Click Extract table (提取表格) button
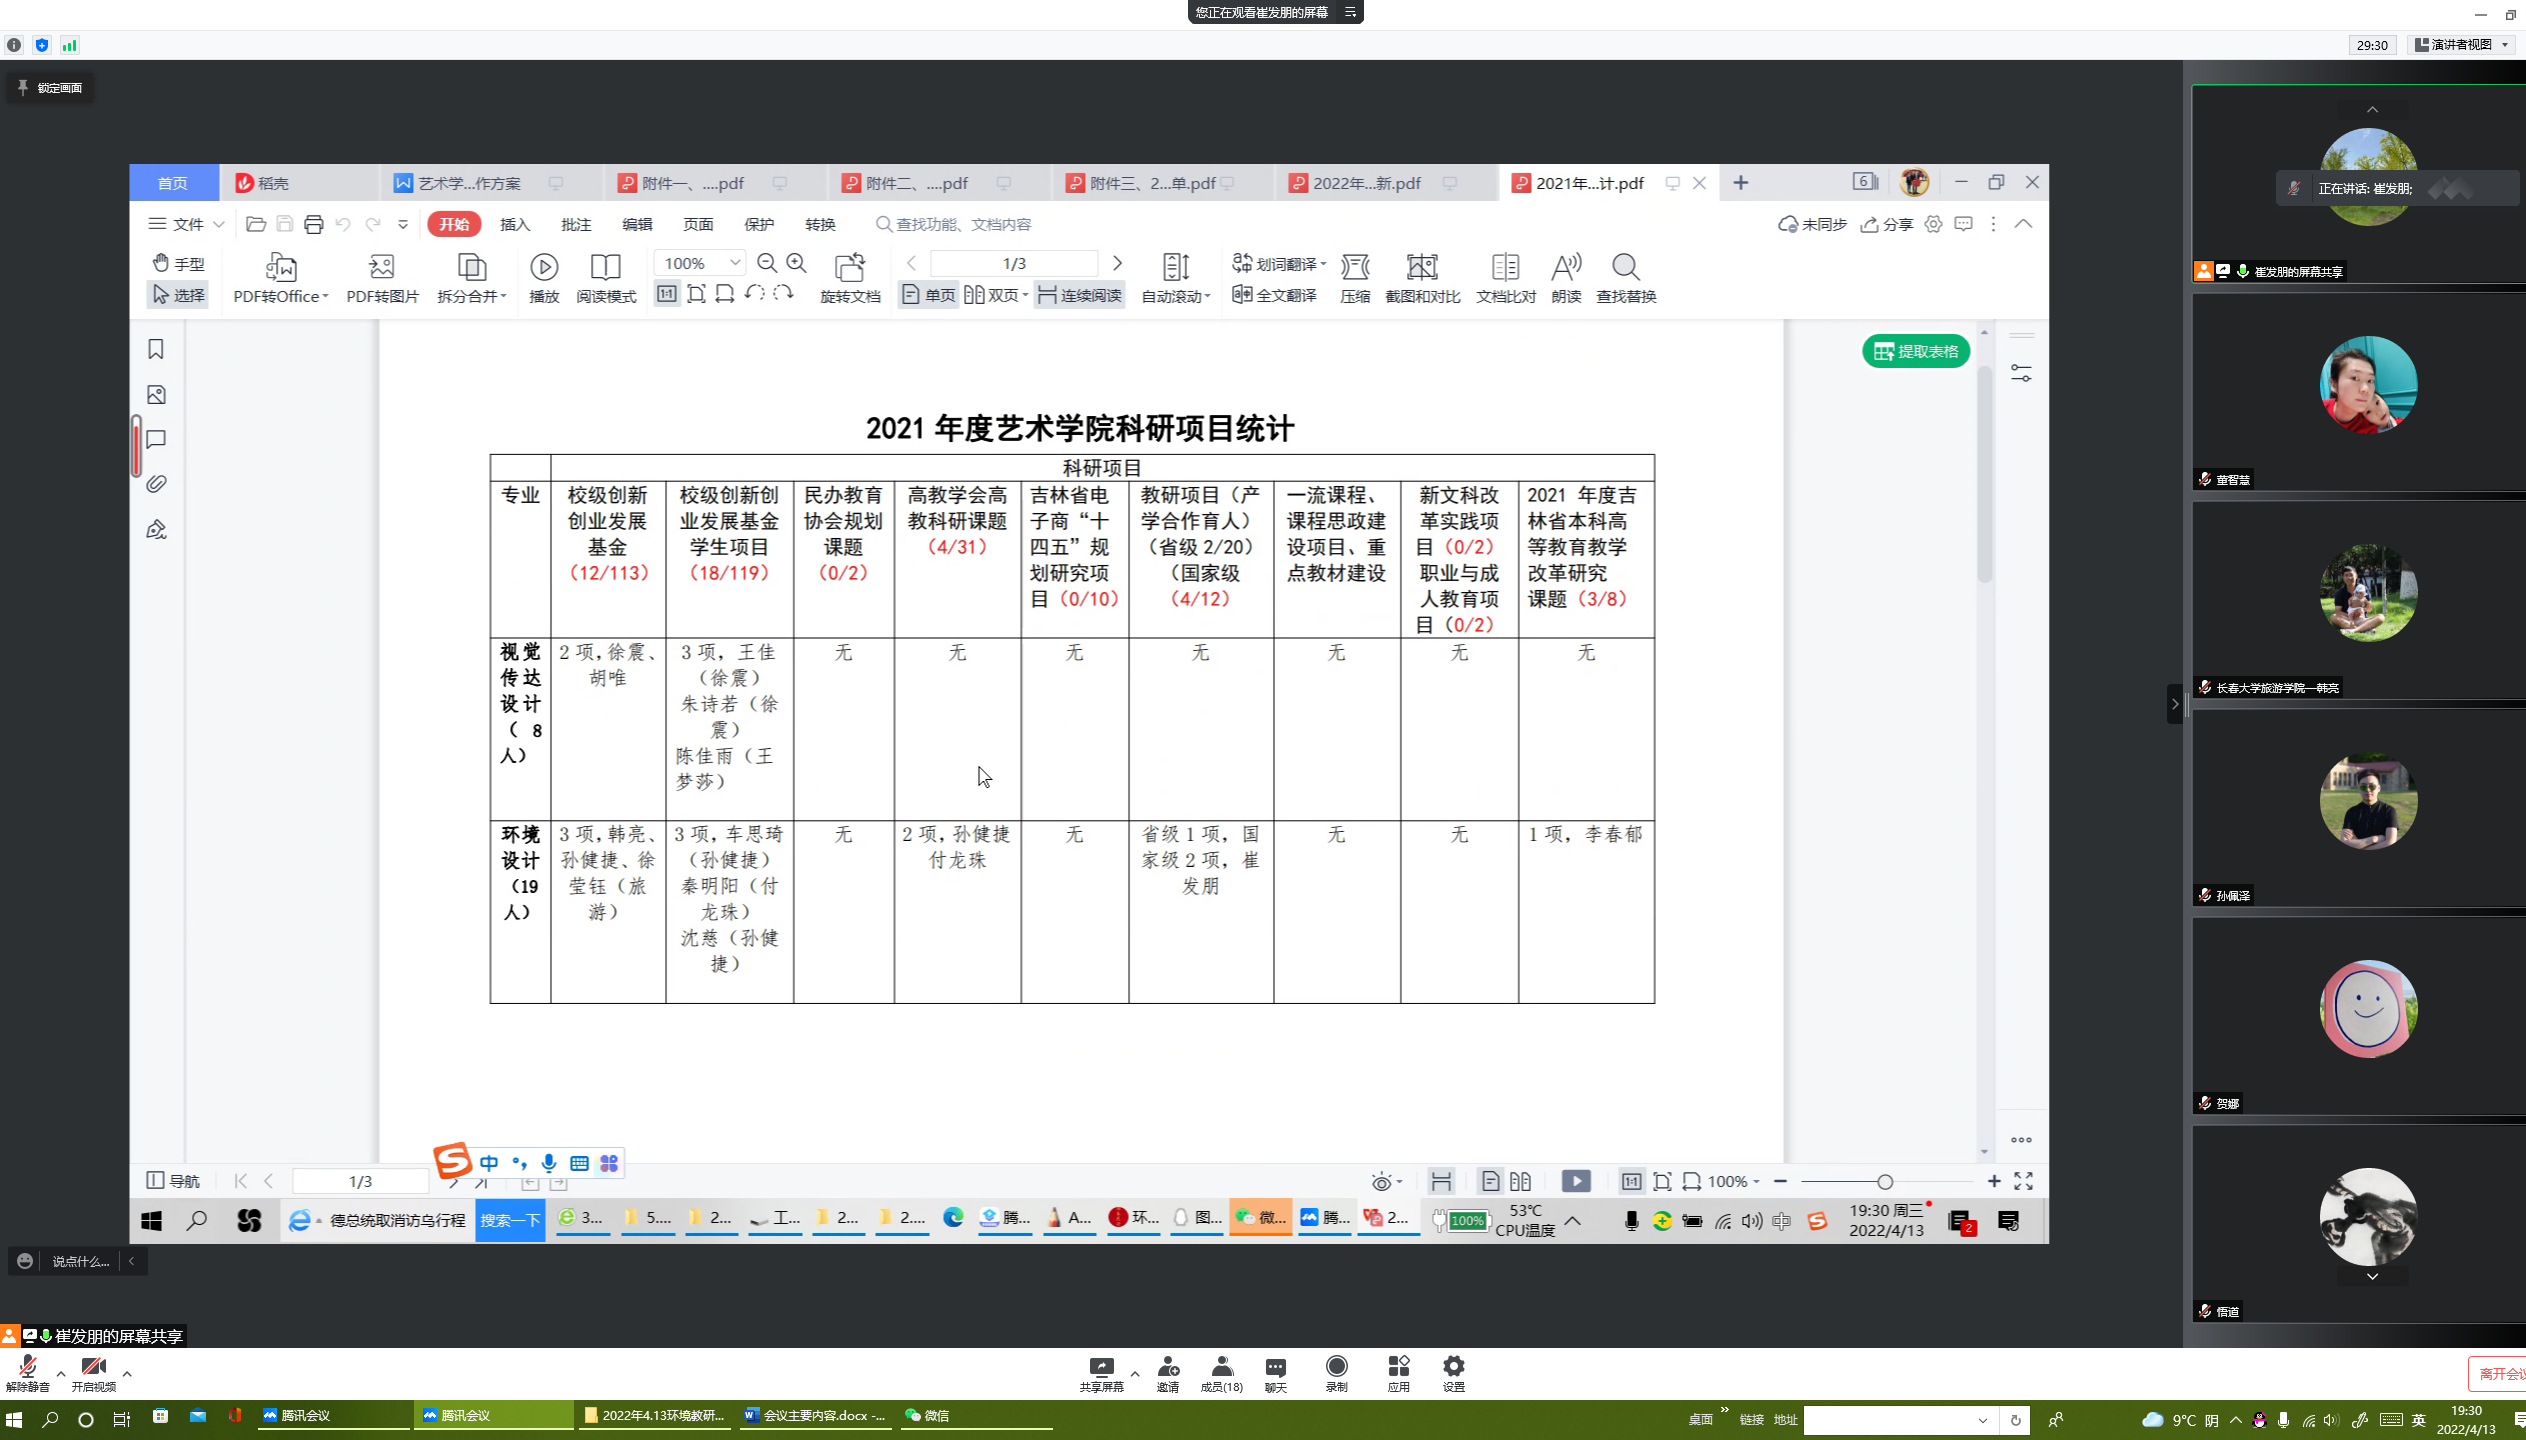This screenshot has height=1440, width=2526. pyautogui.click(x=1915, y=351)
